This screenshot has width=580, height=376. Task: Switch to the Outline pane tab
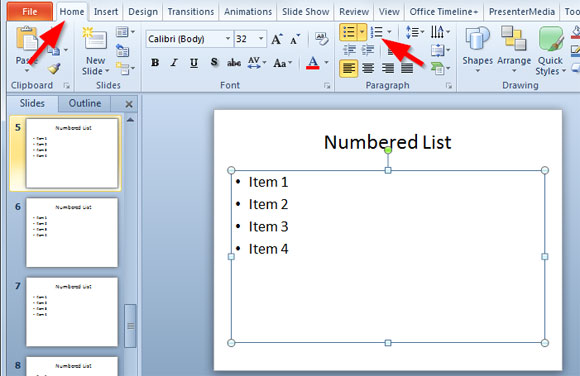point(85,103)
